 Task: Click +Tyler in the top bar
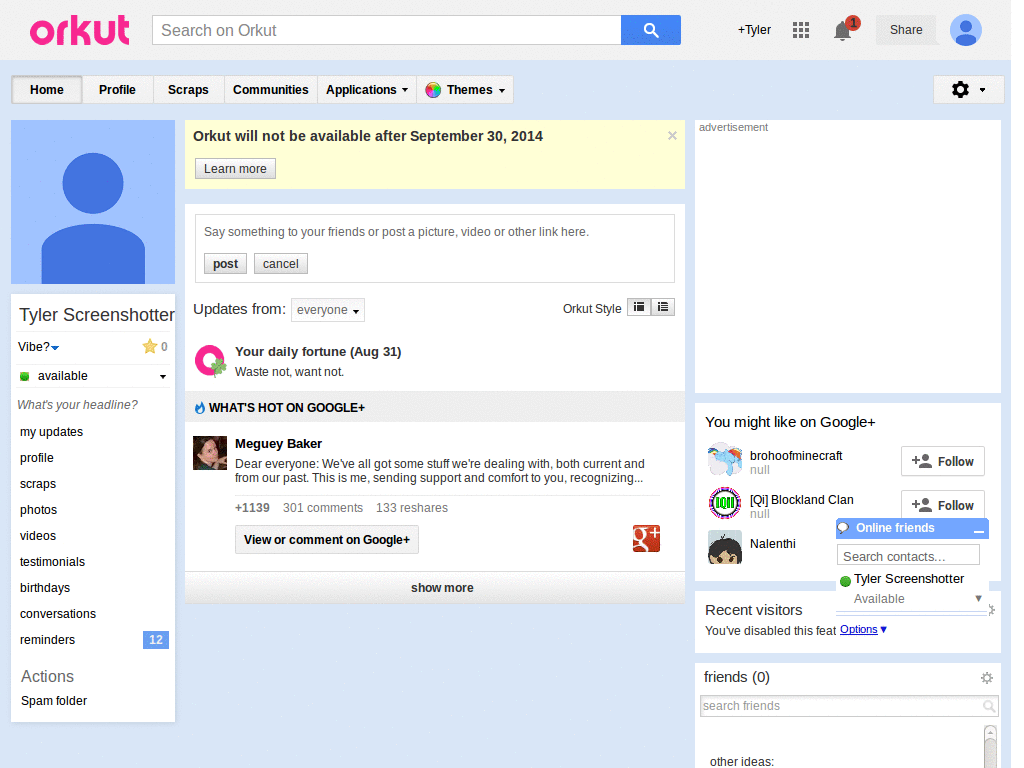(x=754, y=30)
